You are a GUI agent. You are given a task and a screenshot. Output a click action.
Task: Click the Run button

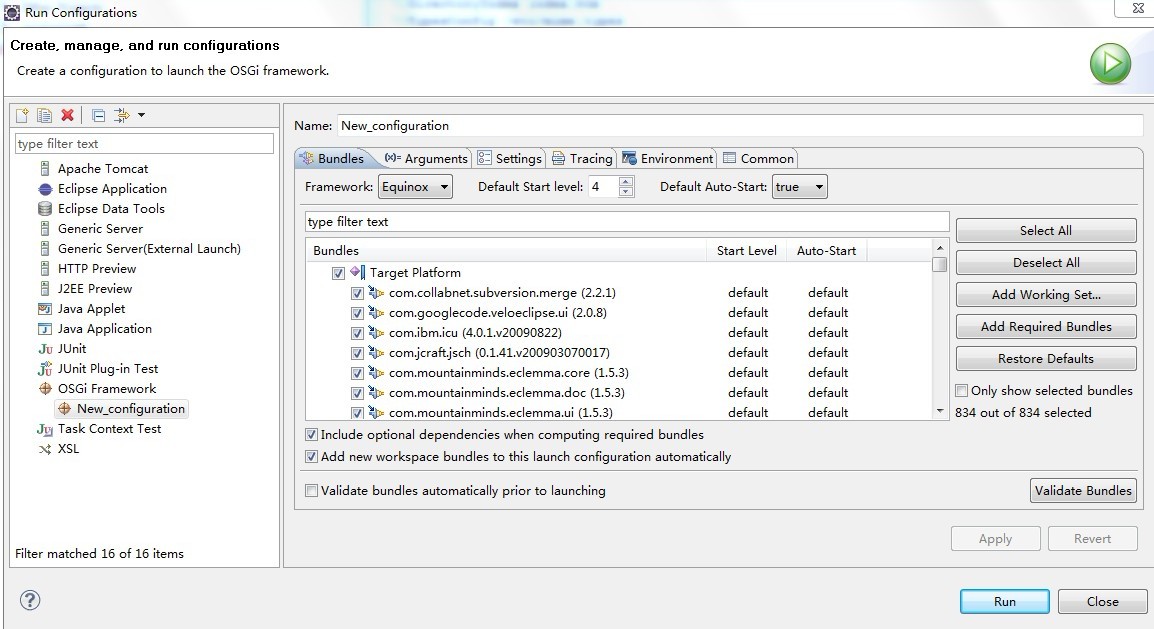pyautogui.click(x=1005, y=601)
